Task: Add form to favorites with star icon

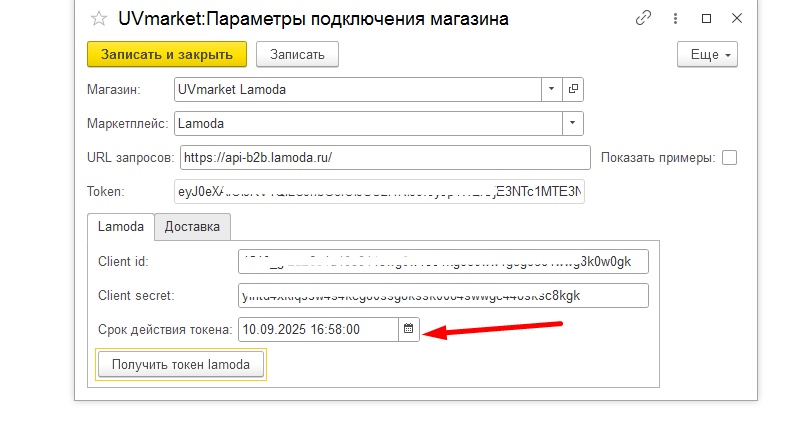Action: click(x=99, y=19)
